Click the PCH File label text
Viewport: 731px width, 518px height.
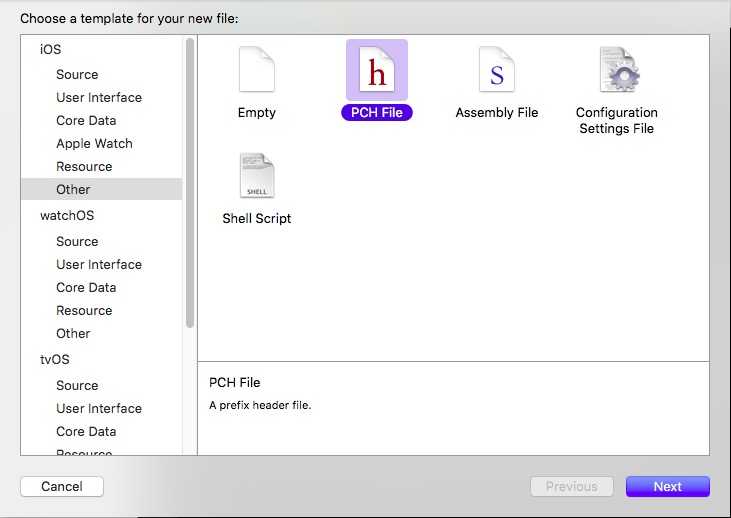377,113
